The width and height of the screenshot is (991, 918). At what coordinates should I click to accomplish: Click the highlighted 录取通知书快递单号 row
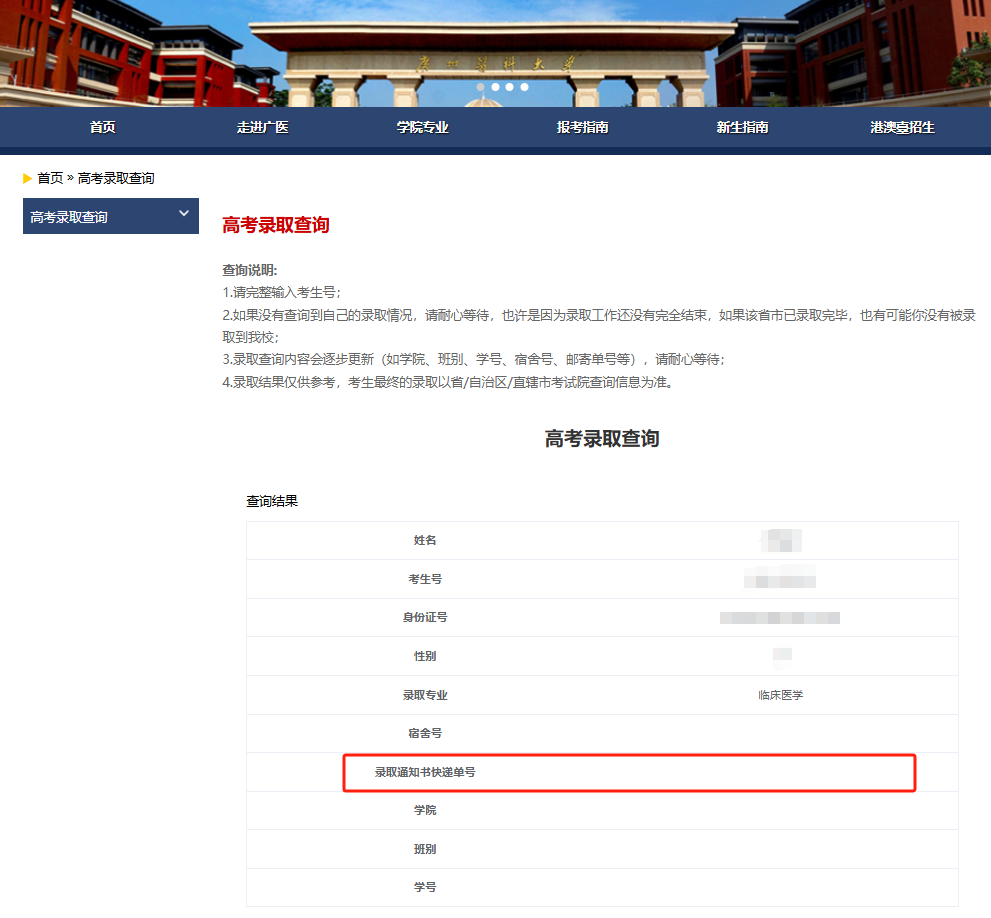[629, 772]
